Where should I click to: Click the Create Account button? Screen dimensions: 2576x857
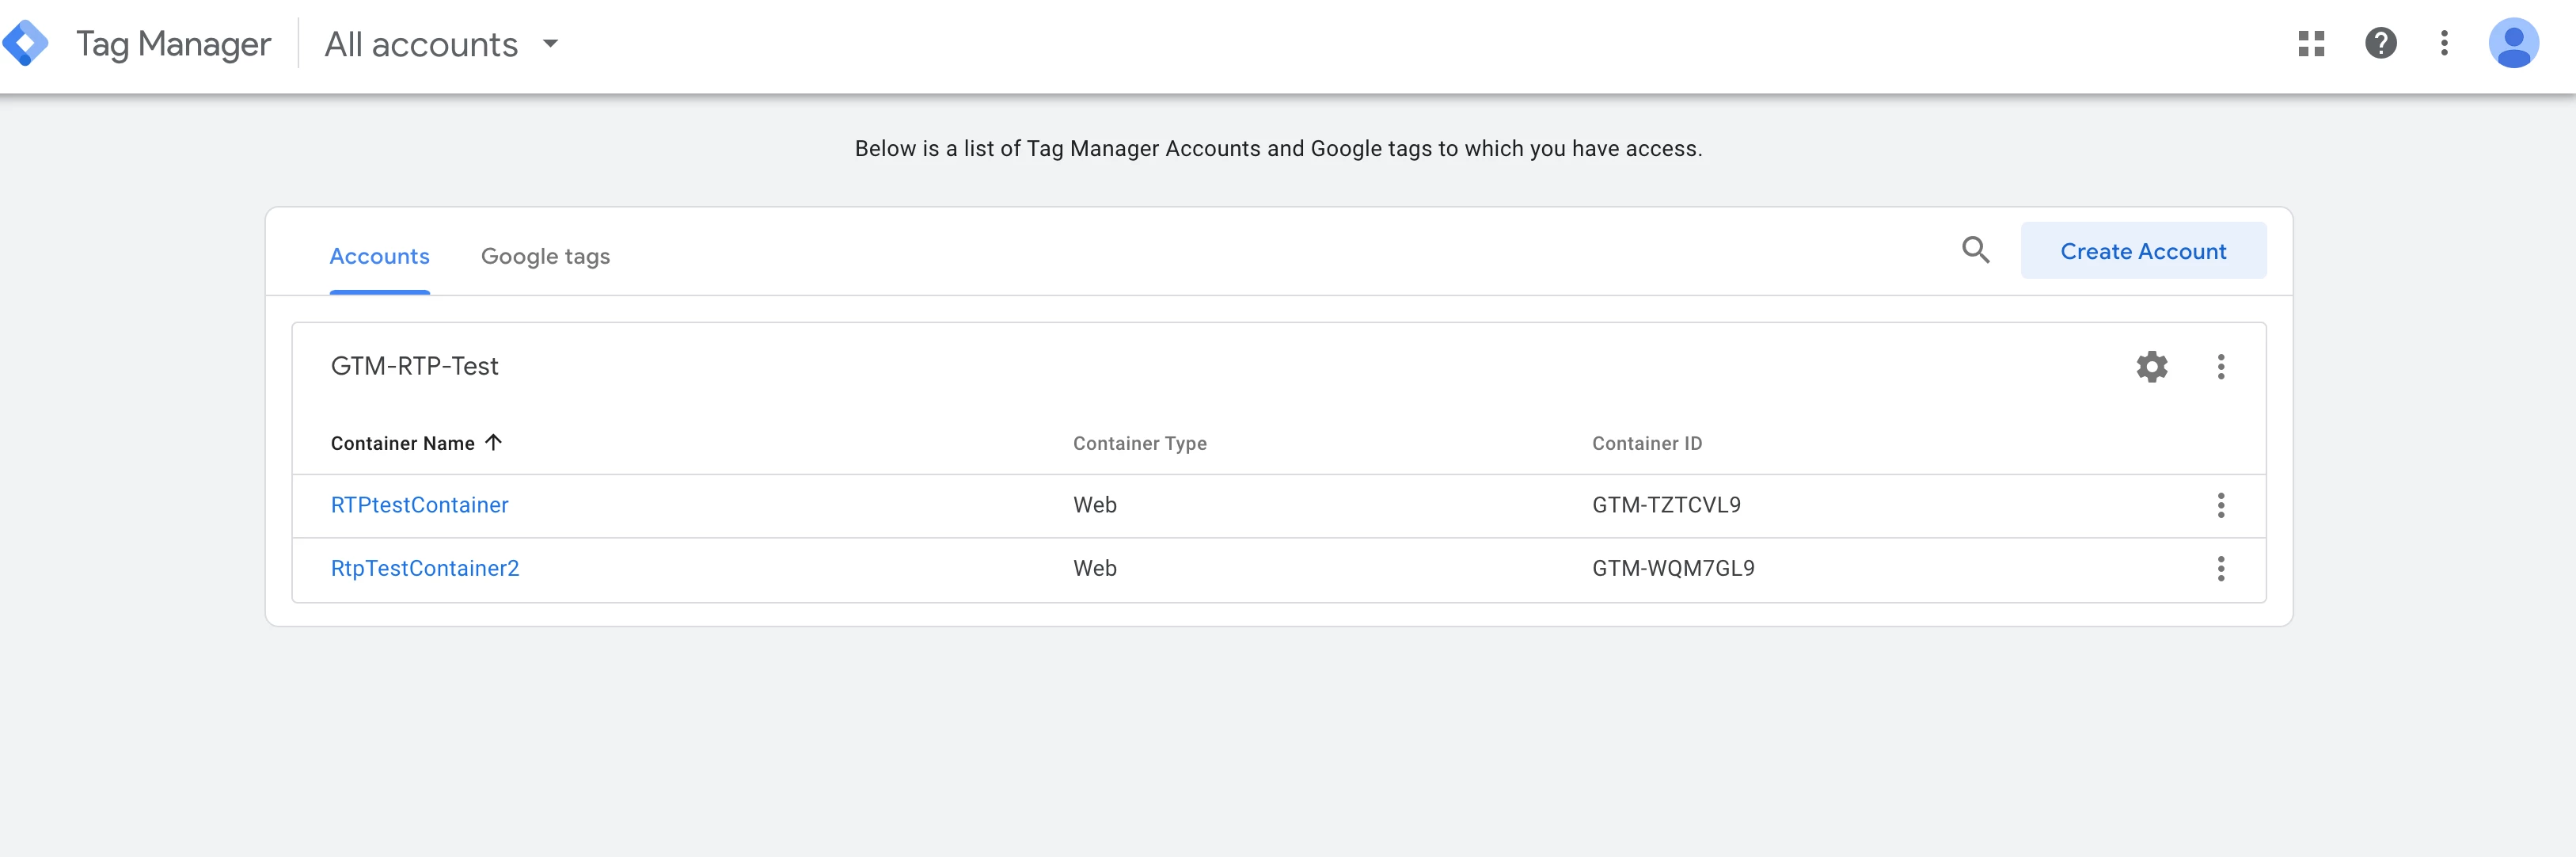pyautogui.click(x=2143, y=251)
